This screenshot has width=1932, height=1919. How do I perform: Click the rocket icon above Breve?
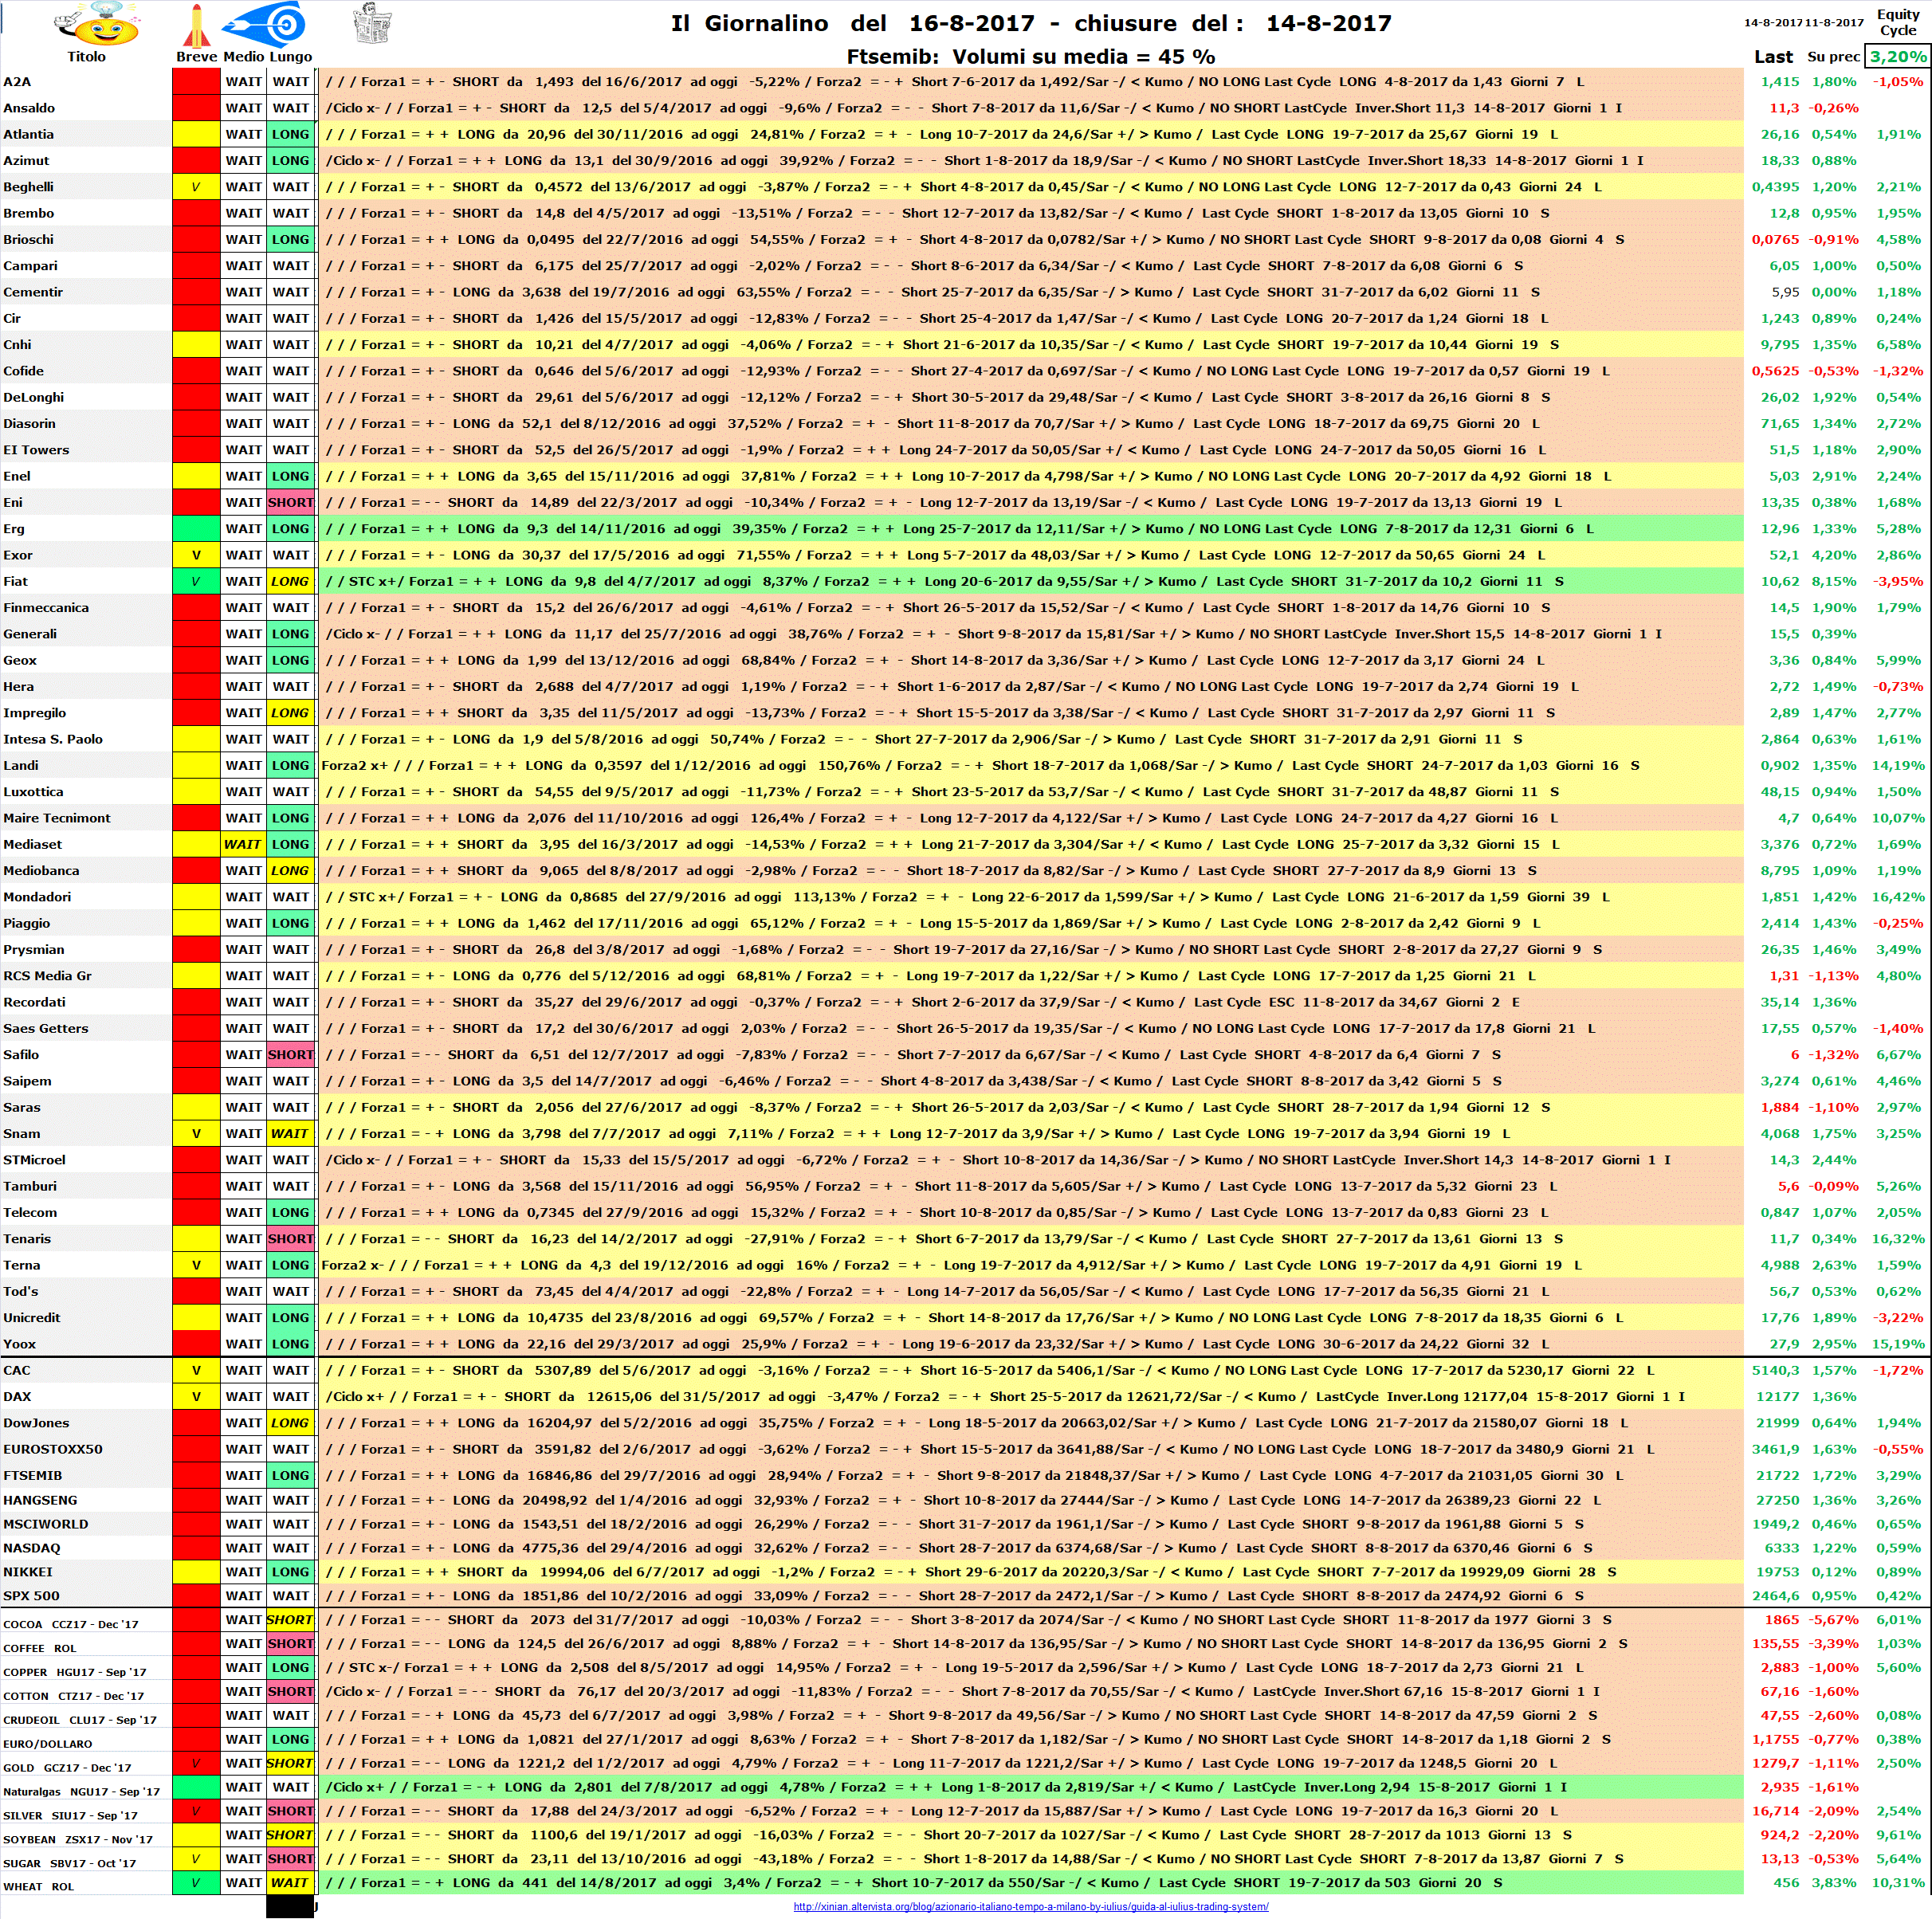pos(196,25)
